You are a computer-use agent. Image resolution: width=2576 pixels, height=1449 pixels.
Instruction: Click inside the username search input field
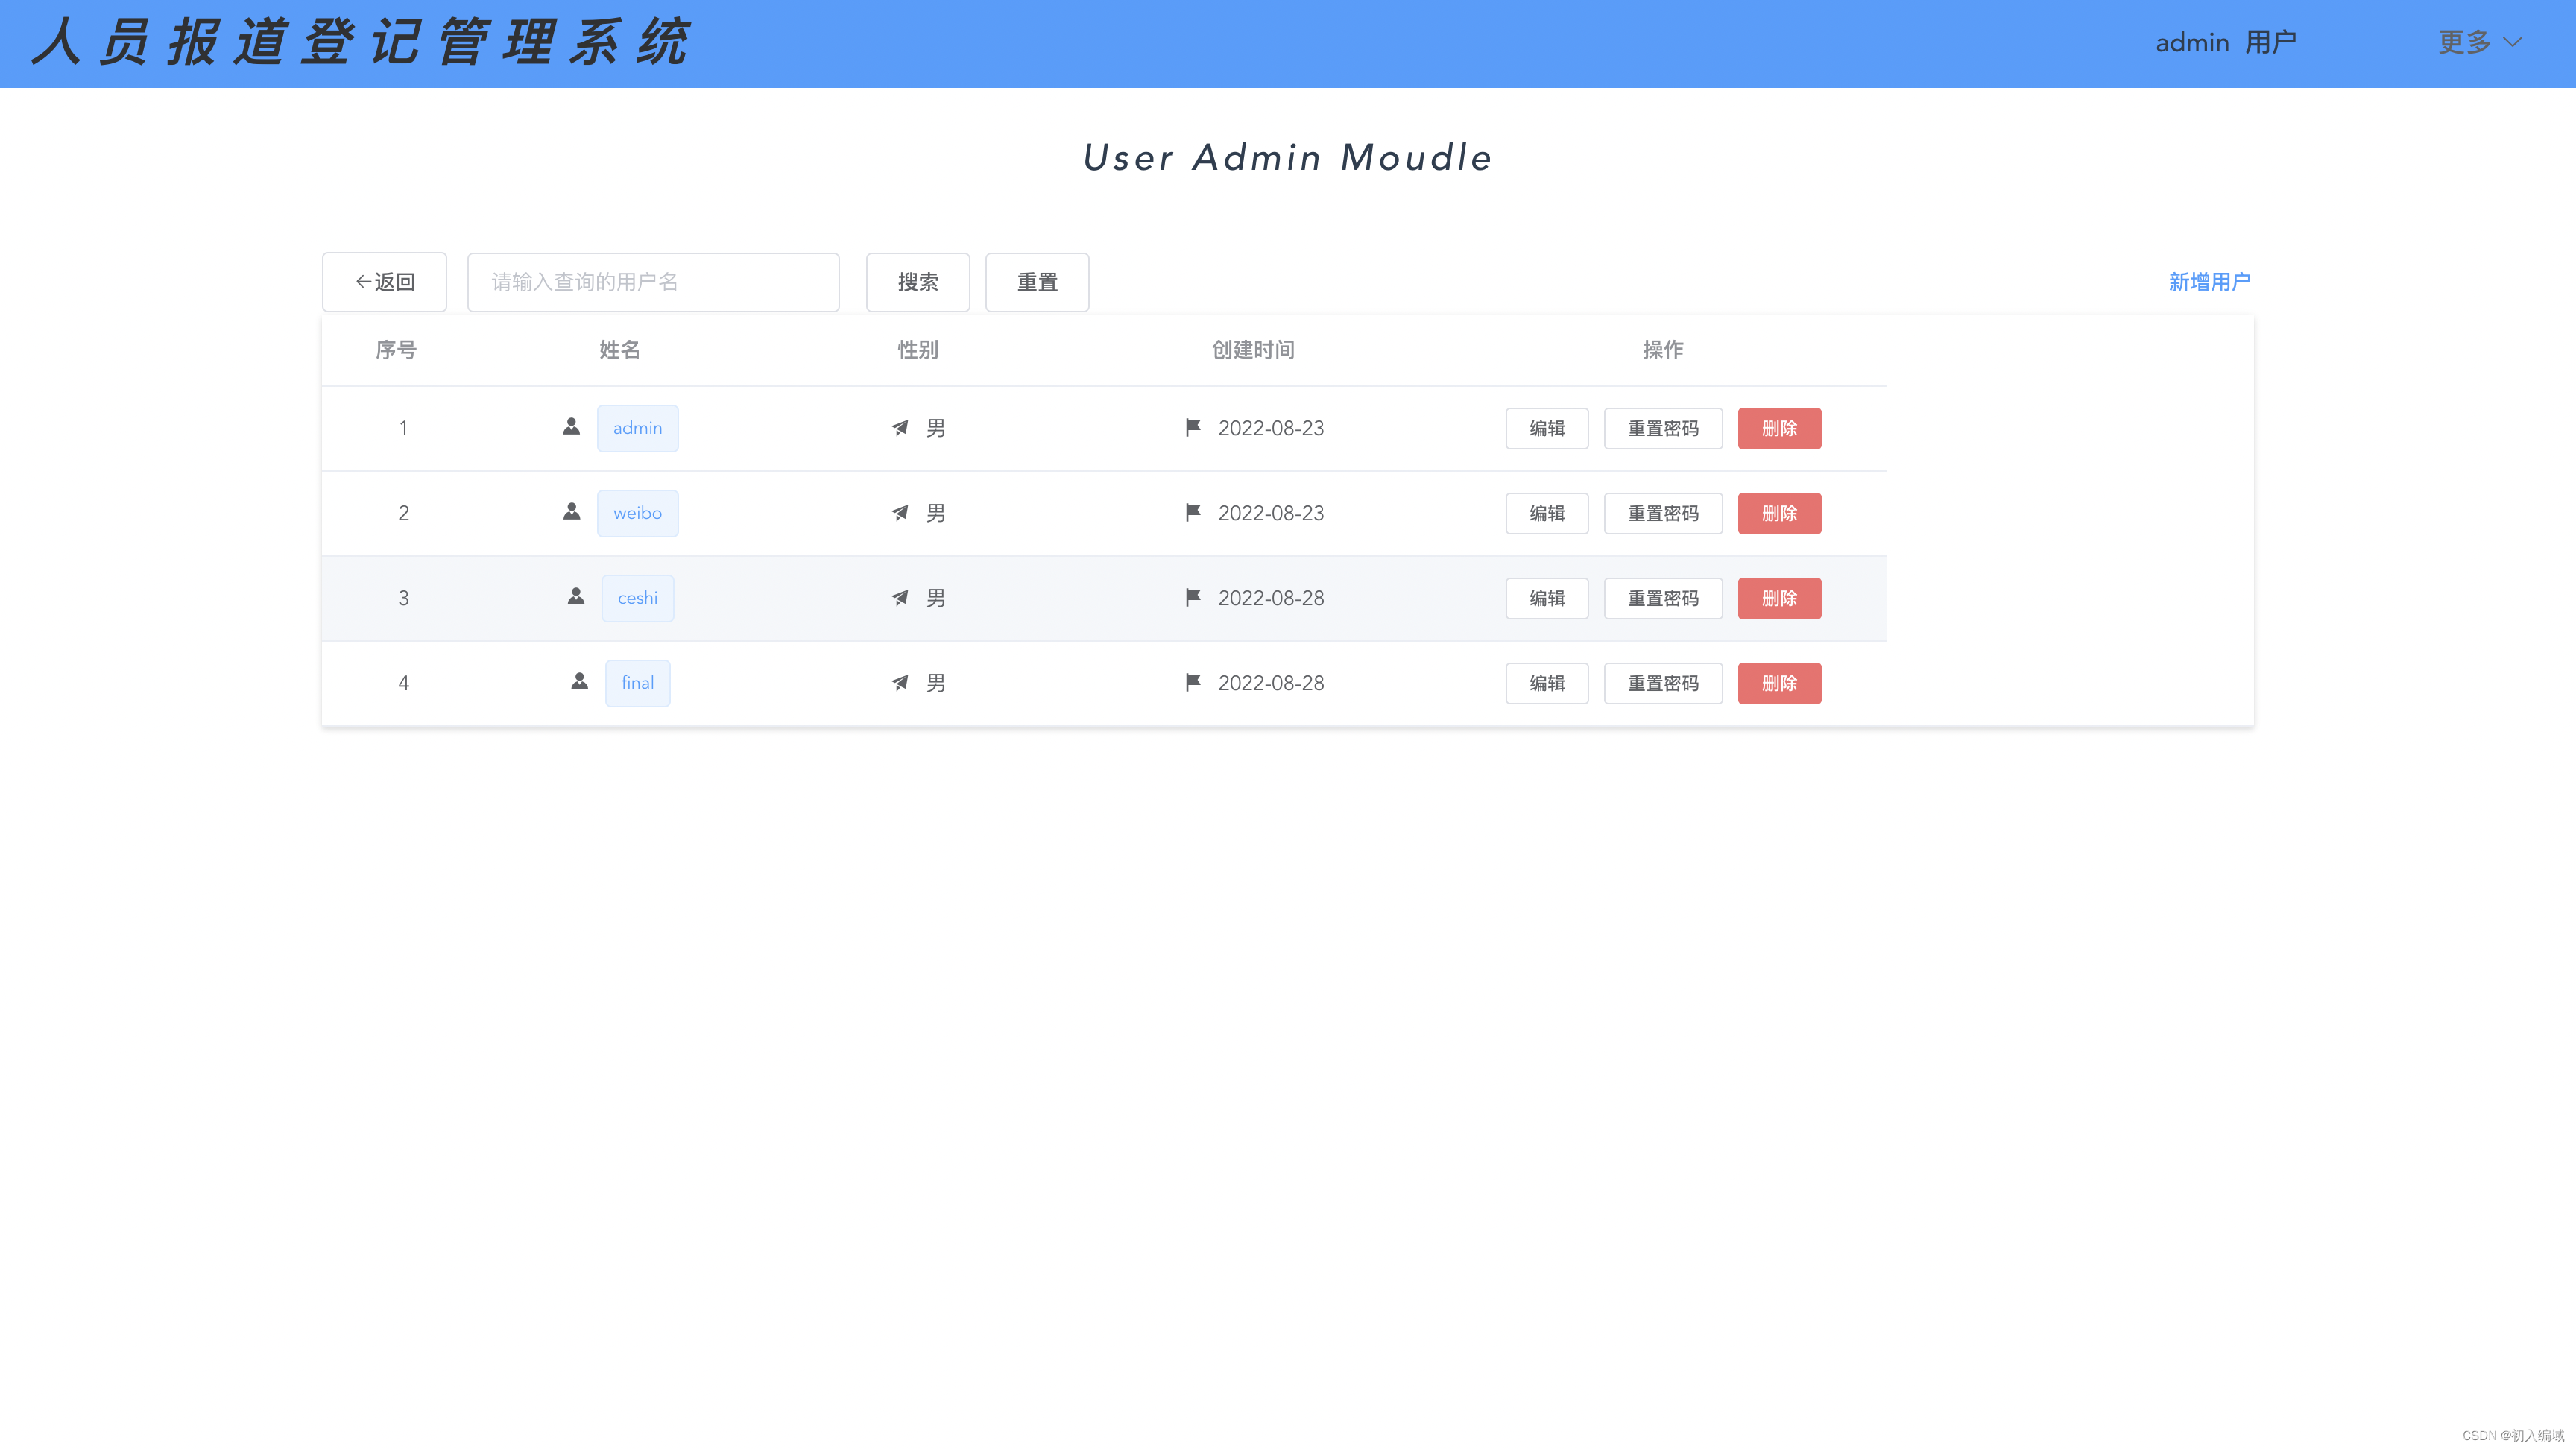pyautogui.click(x=652, y=281)
